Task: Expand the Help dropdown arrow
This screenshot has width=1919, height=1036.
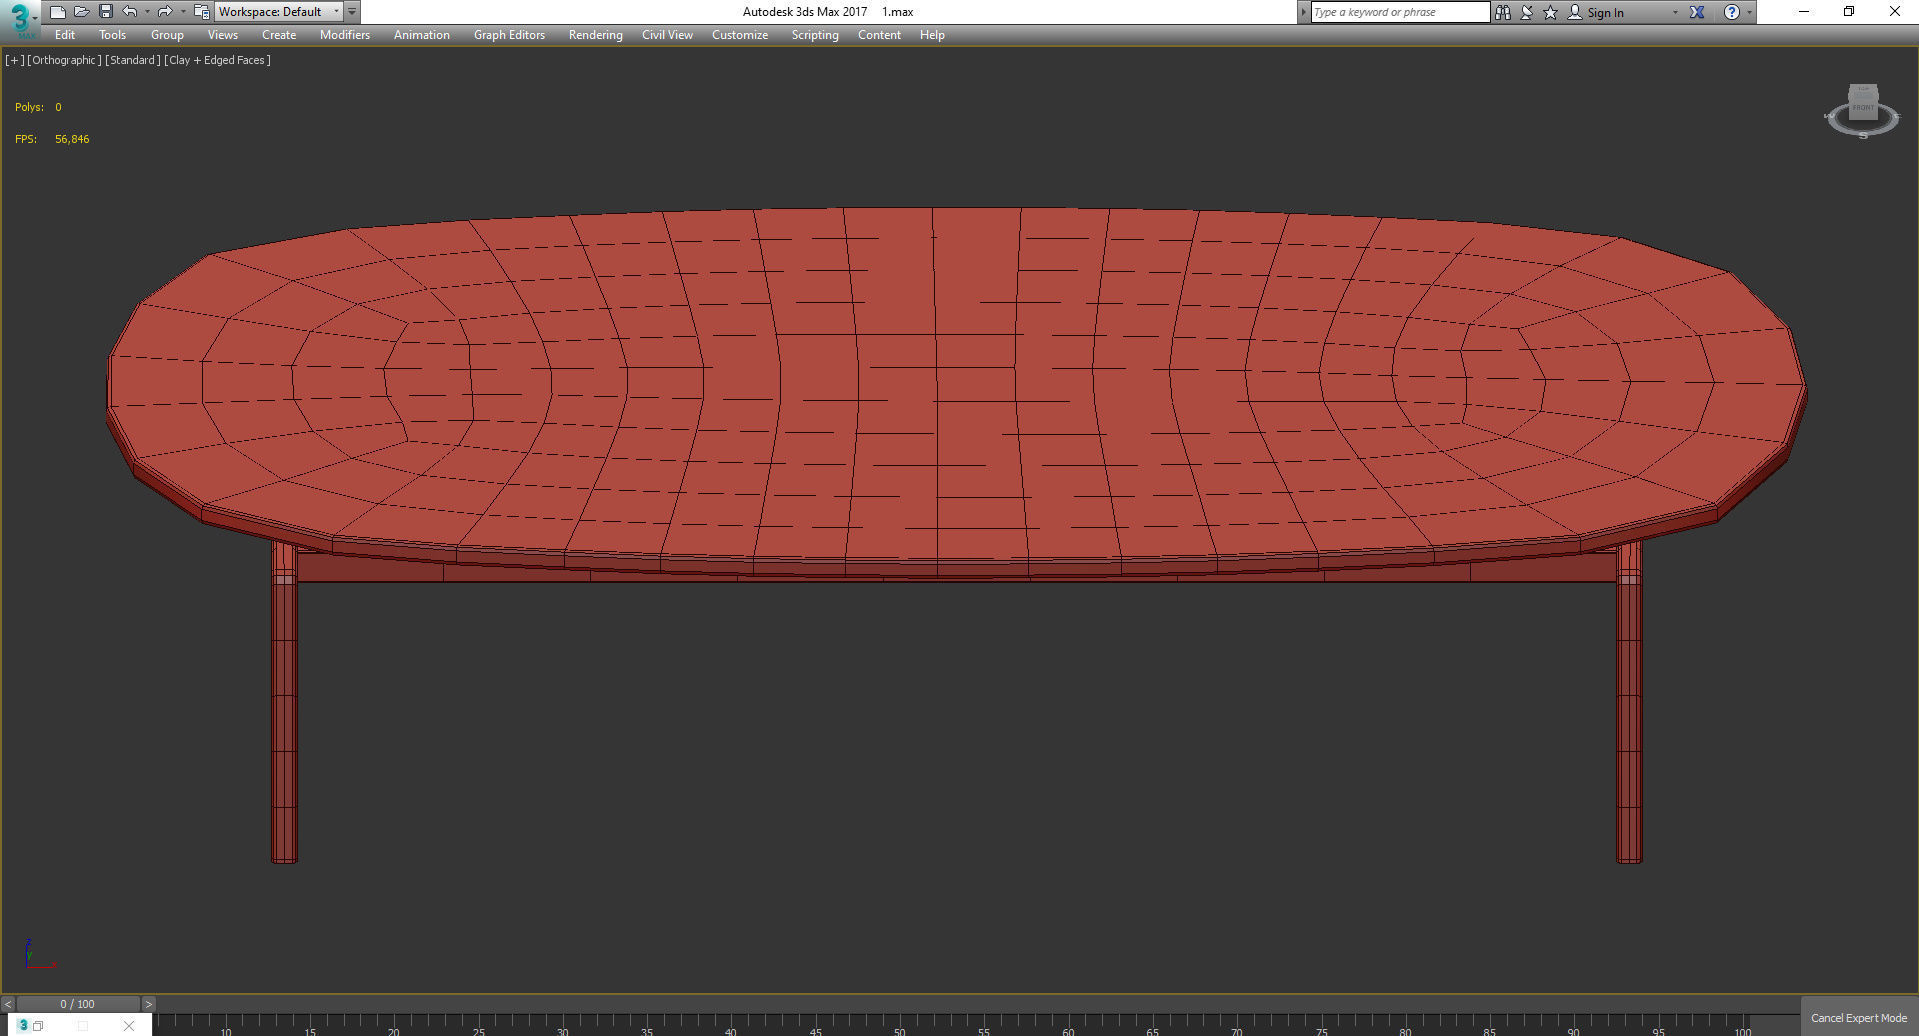Action: pos(1749,12)
